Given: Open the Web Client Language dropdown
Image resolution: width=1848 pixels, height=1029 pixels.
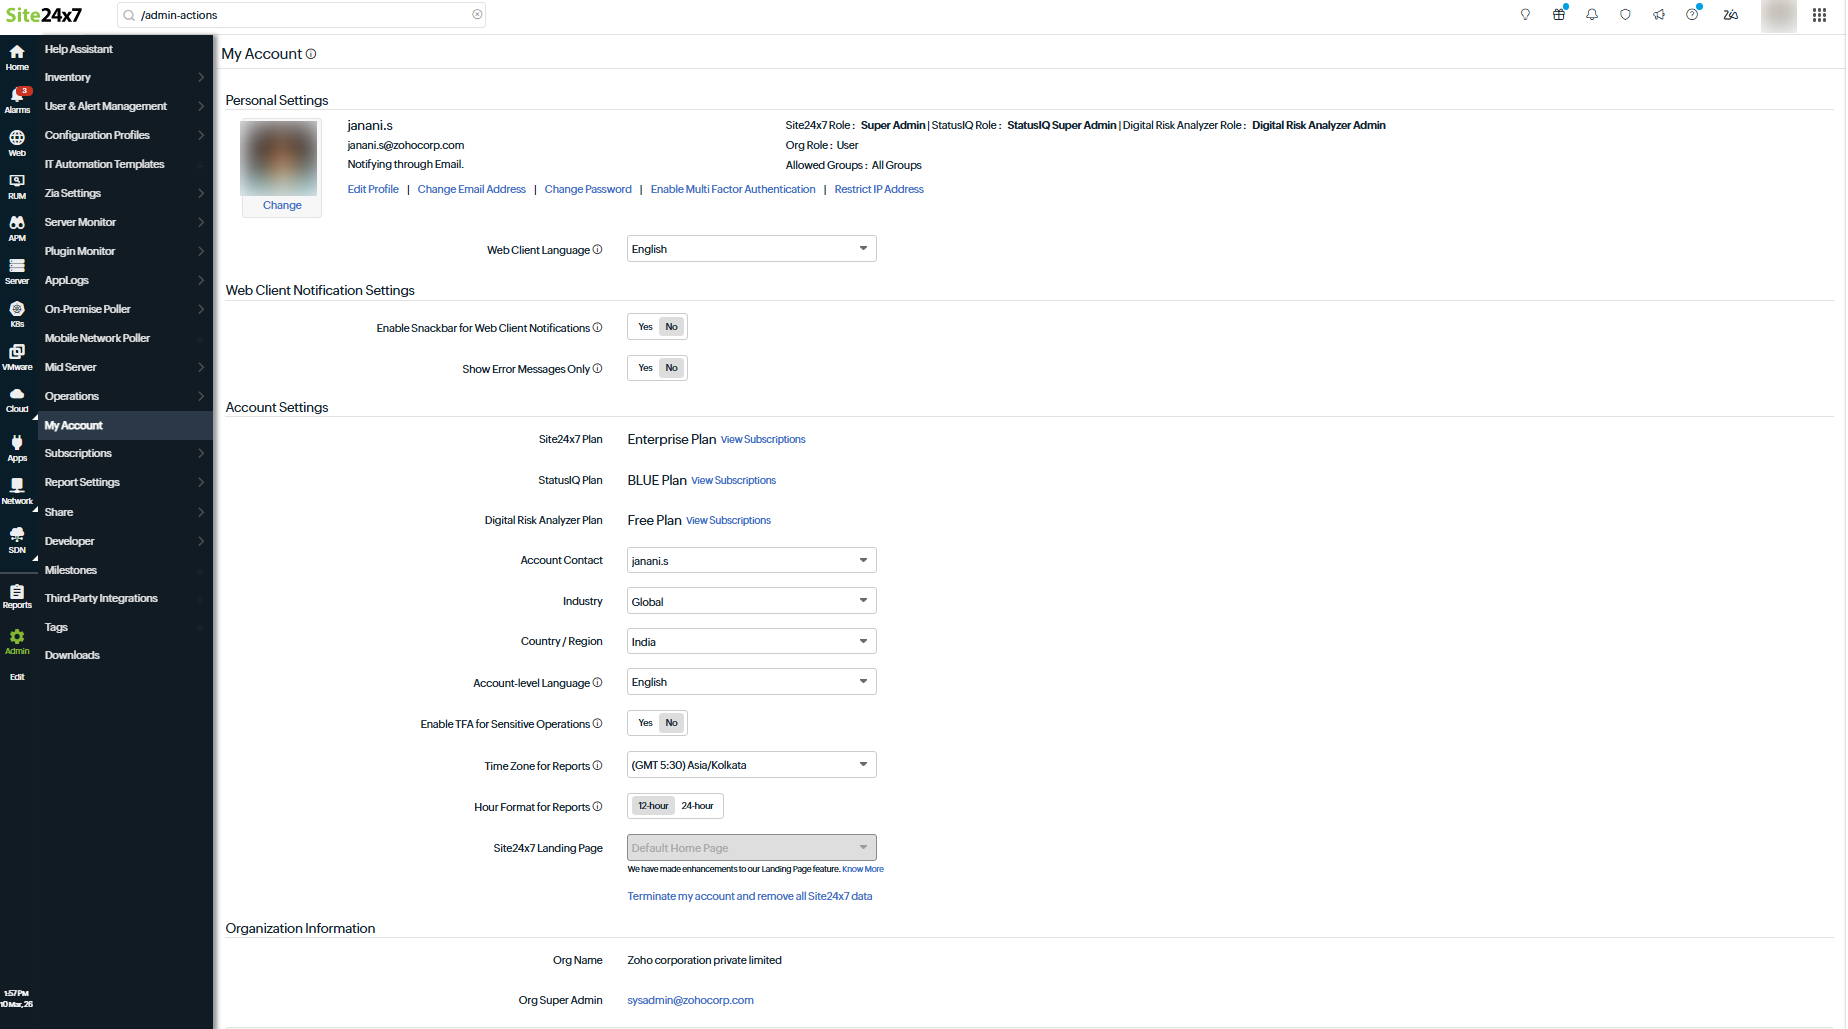Looking at the screenshot, I should pos(751,249).
